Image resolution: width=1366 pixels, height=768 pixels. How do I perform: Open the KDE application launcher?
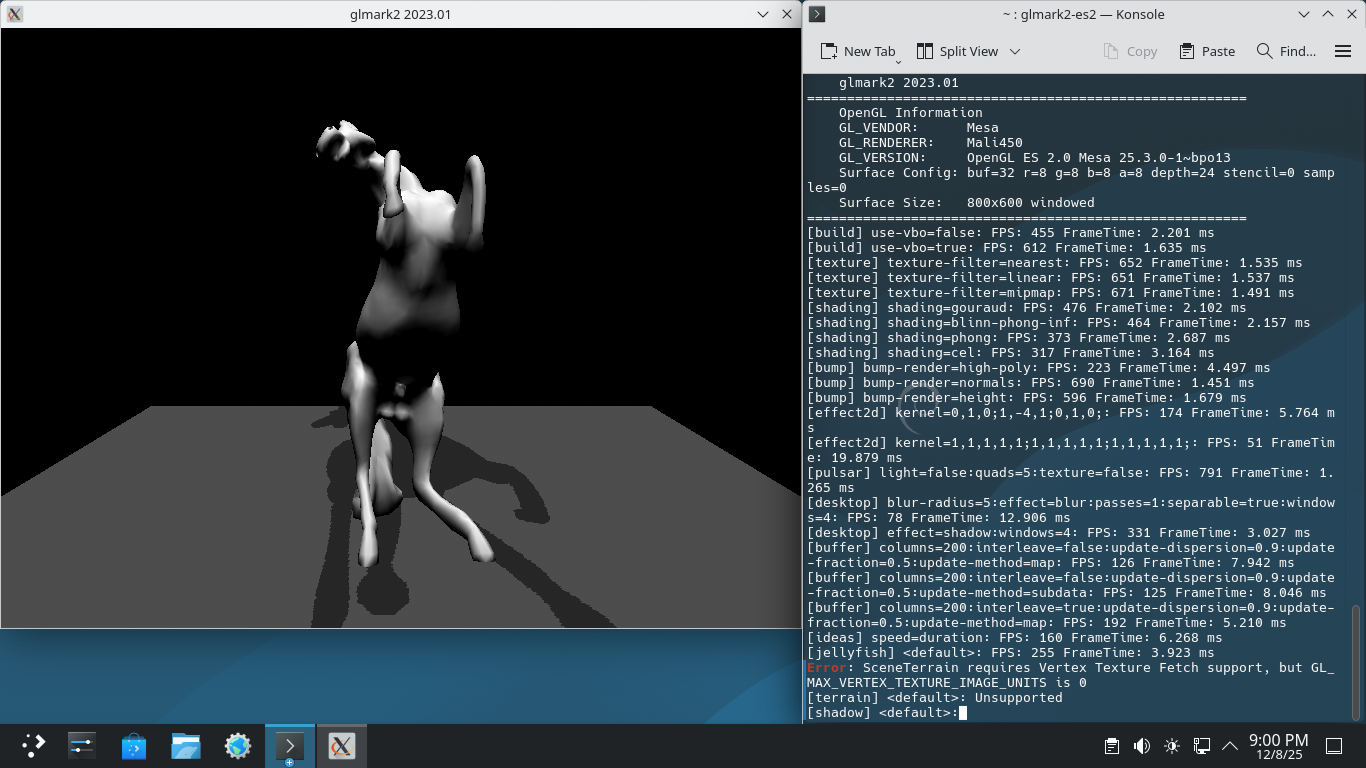[33, 746]
